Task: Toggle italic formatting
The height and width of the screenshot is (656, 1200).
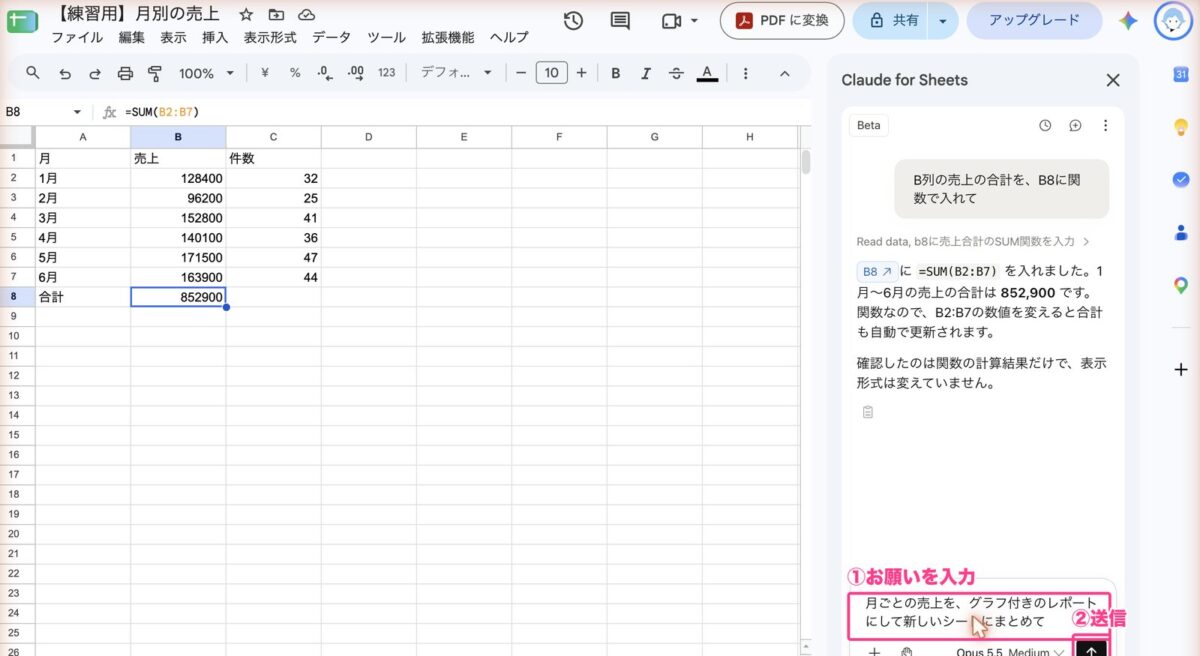Action: (646, 73)
